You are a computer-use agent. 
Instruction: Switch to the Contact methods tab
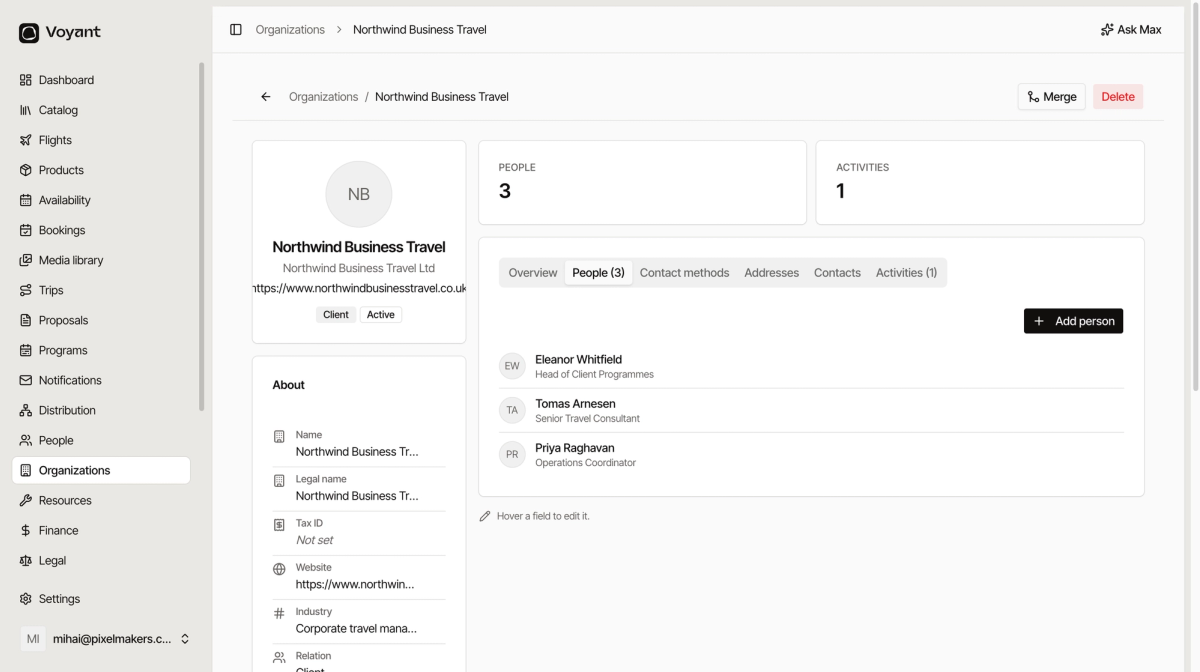click(x=684, y=273)
